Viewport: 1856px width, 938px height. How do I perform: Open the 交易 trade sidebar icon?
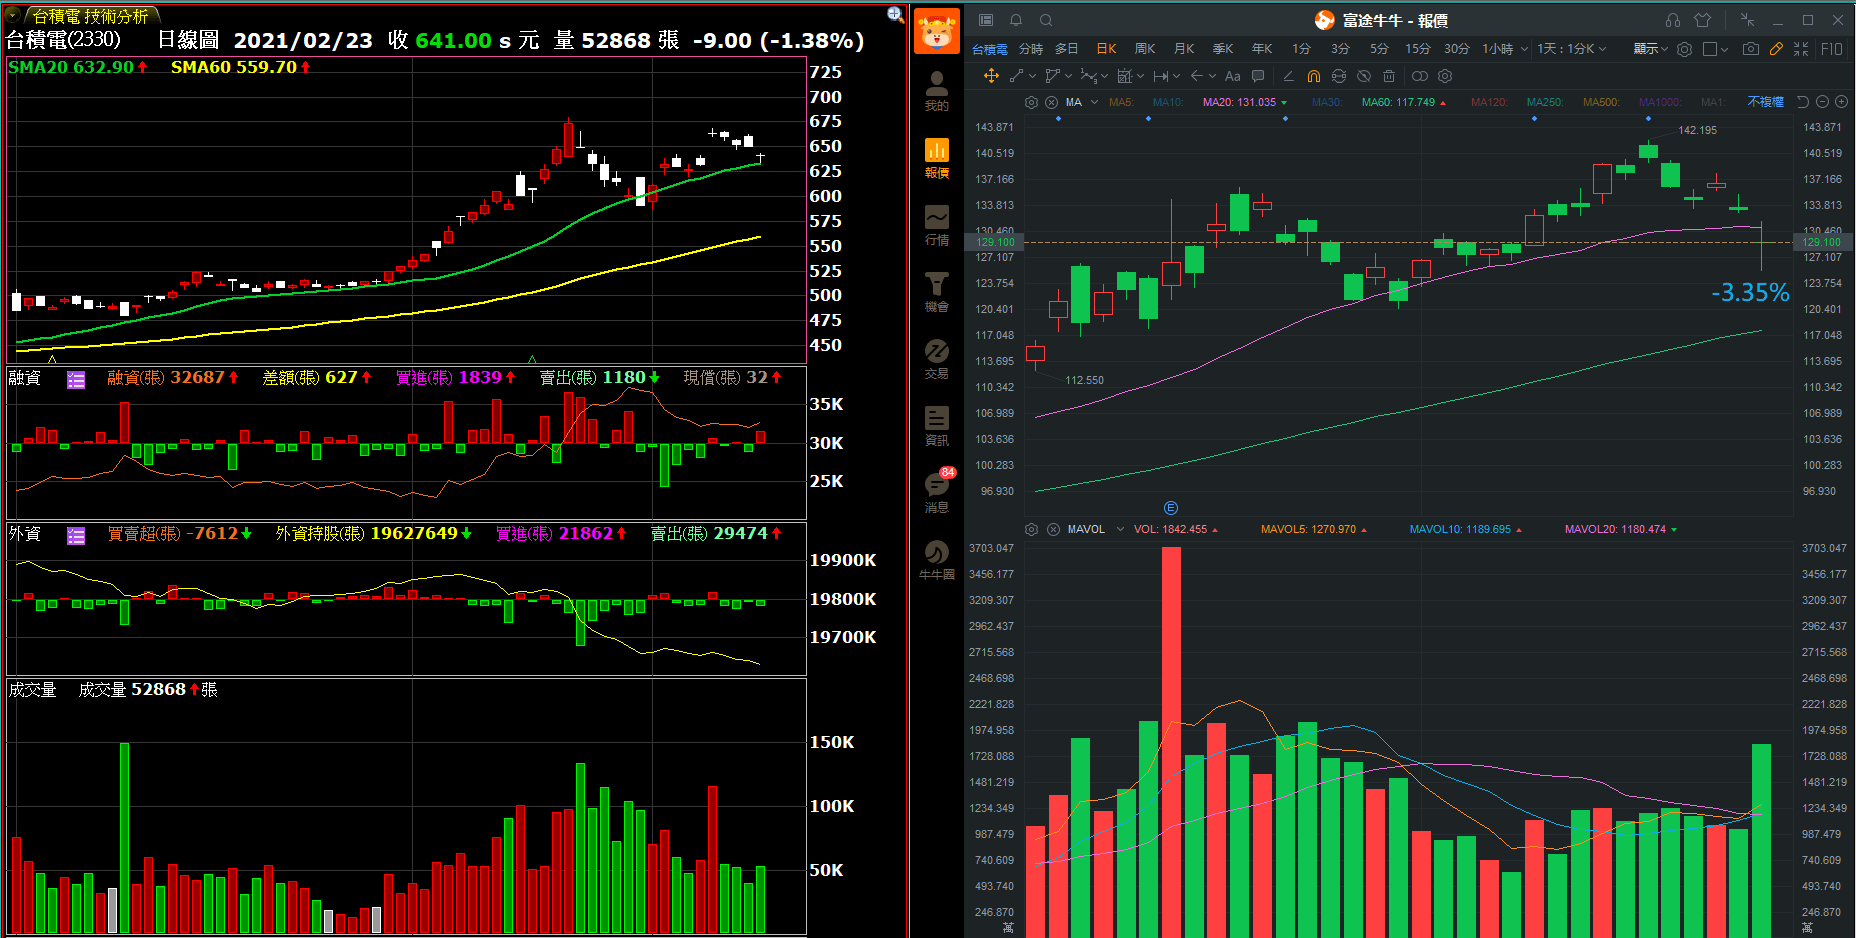click(x=936, y=359)
